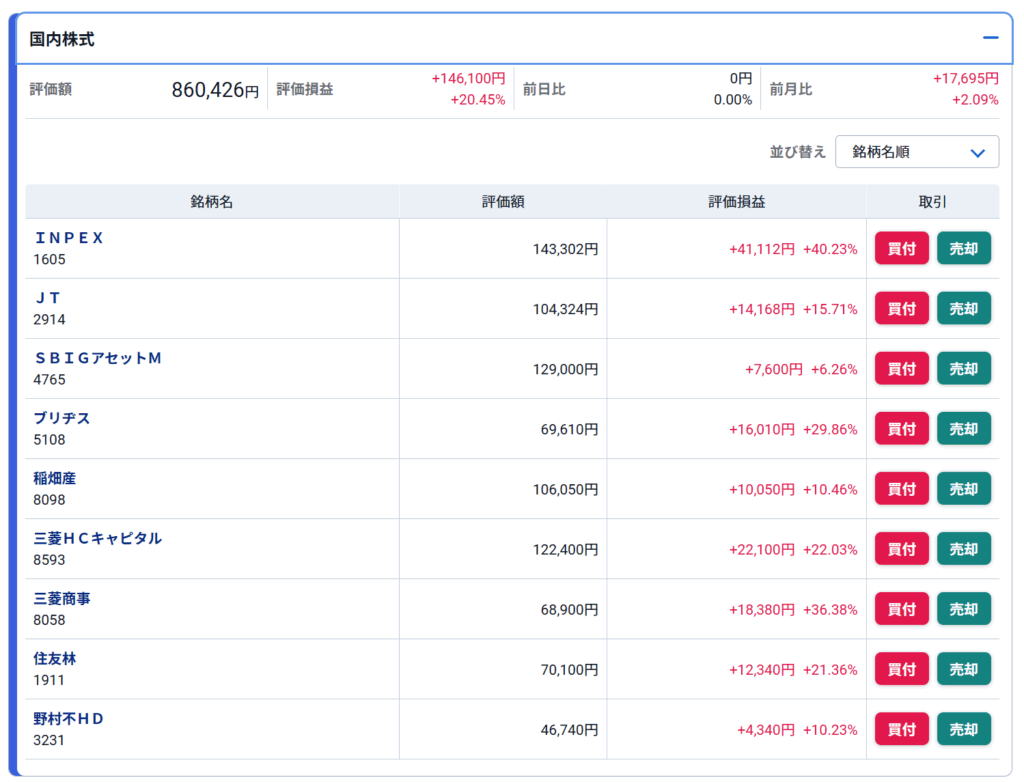The width and height of the screenshot is (1024, 782).
Task: Open the 三菱商事 stock link
Action: point(61,598)
